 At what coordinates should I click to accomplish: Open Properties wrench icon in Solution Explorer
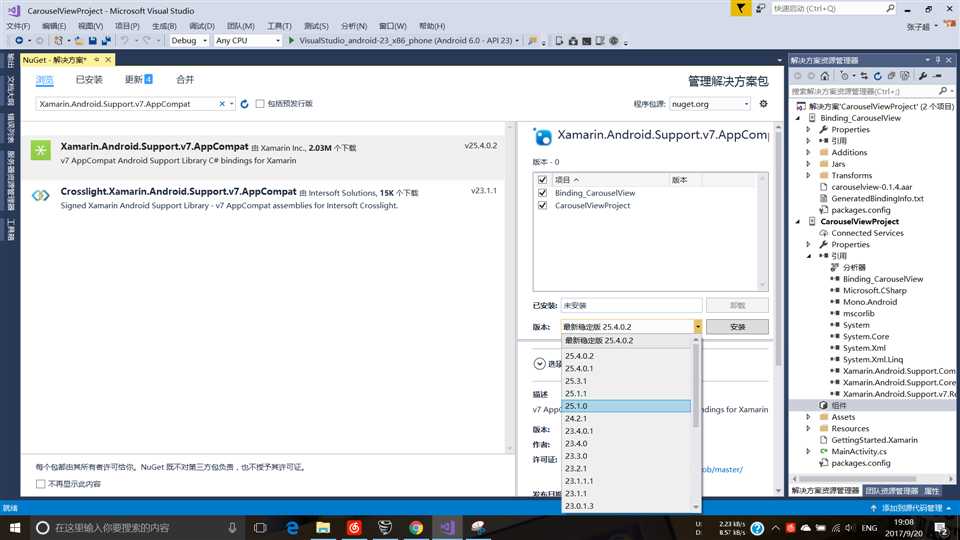923,76
